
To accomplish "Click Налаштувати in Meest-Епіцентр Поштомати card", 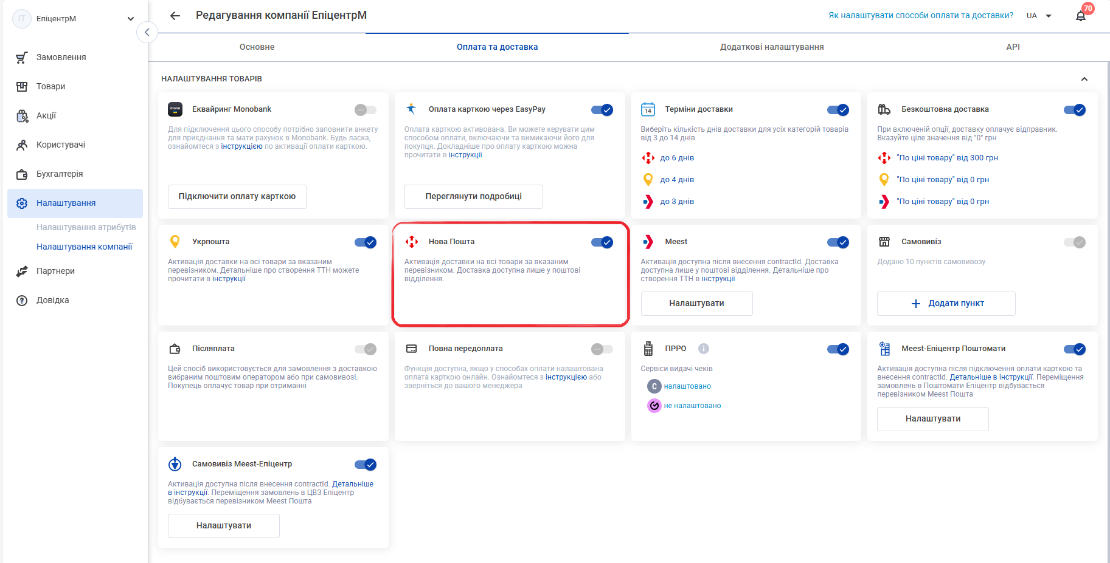I will (x=933, y=419).
